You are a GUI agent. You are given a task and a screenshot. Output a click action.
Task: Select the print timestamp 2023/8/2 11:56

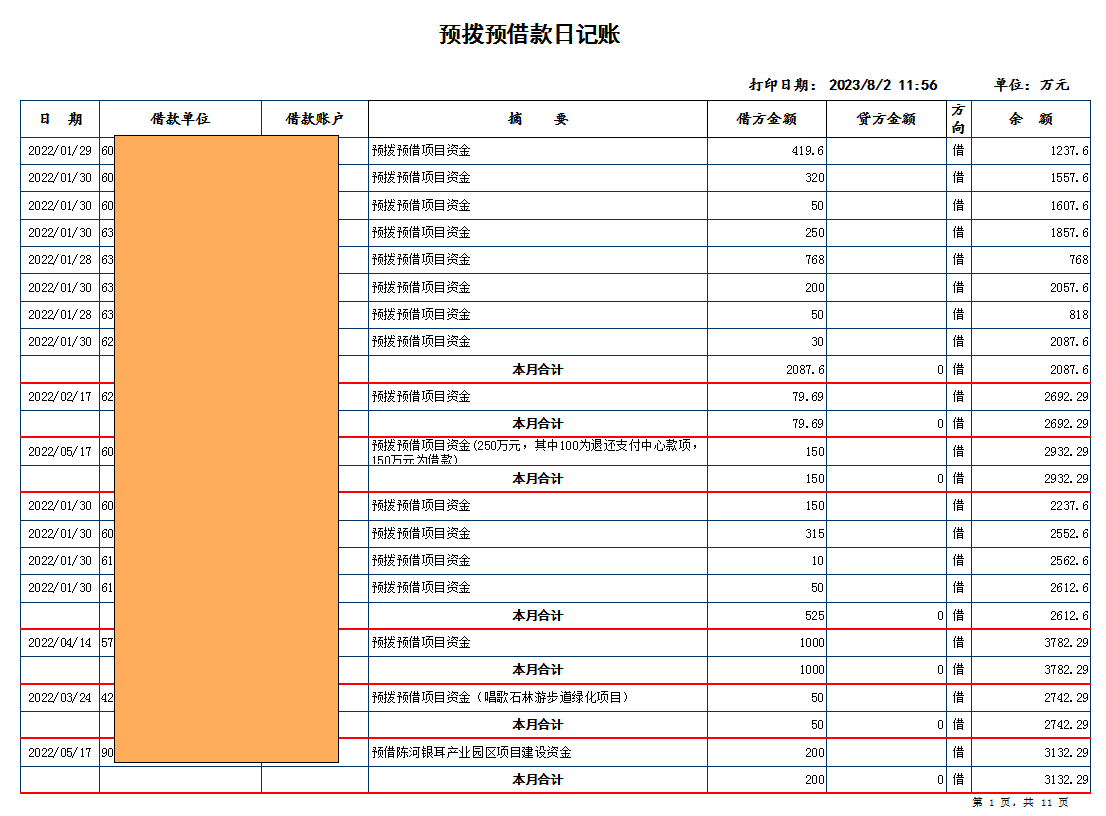[x=883, y=85]
